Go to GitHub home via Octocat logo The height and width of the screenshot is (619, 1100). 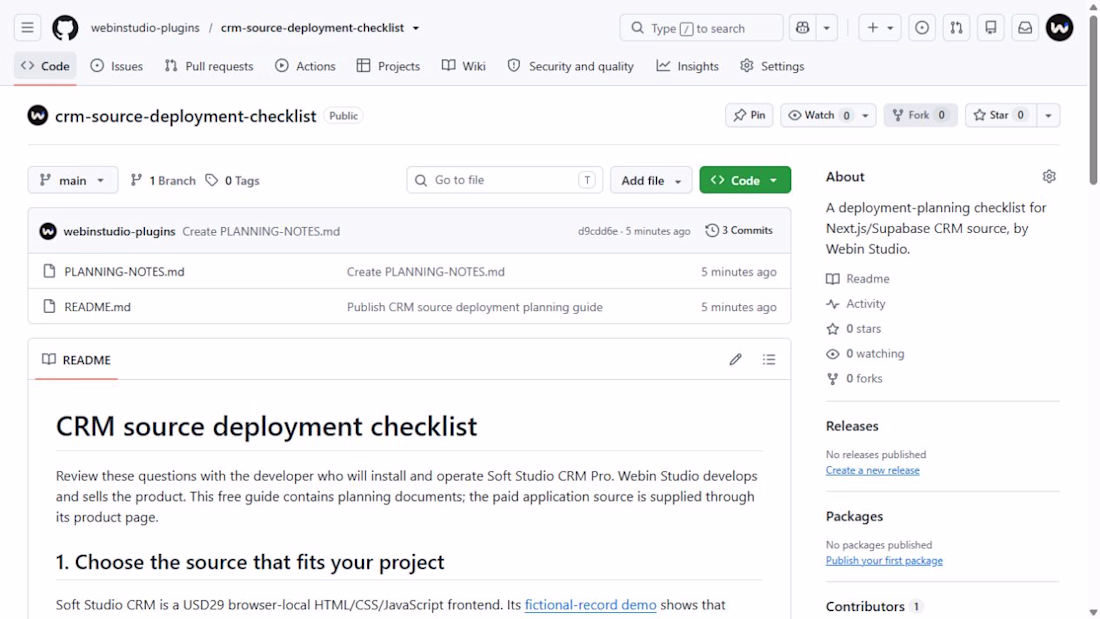(x=65, y=28)
